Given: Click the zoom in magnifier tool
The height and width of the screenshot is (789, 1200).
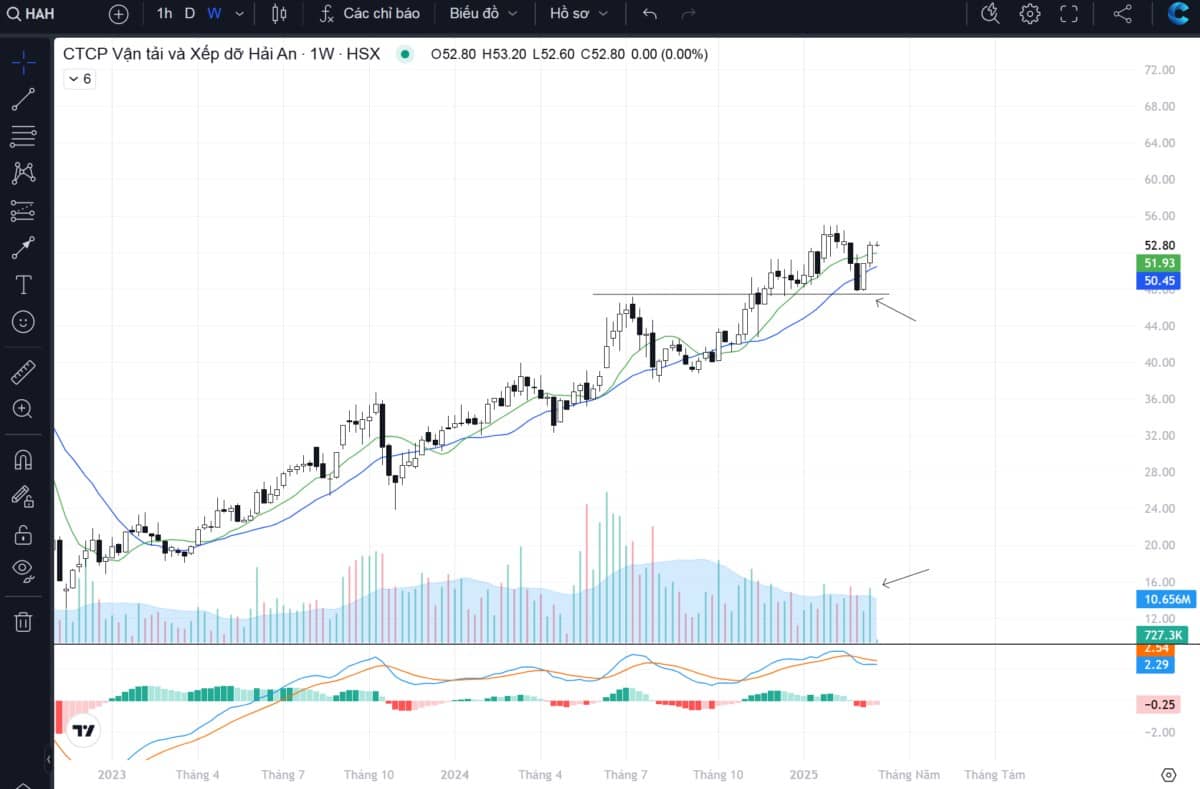Looking at the screenshot, I should coord(23,409).
